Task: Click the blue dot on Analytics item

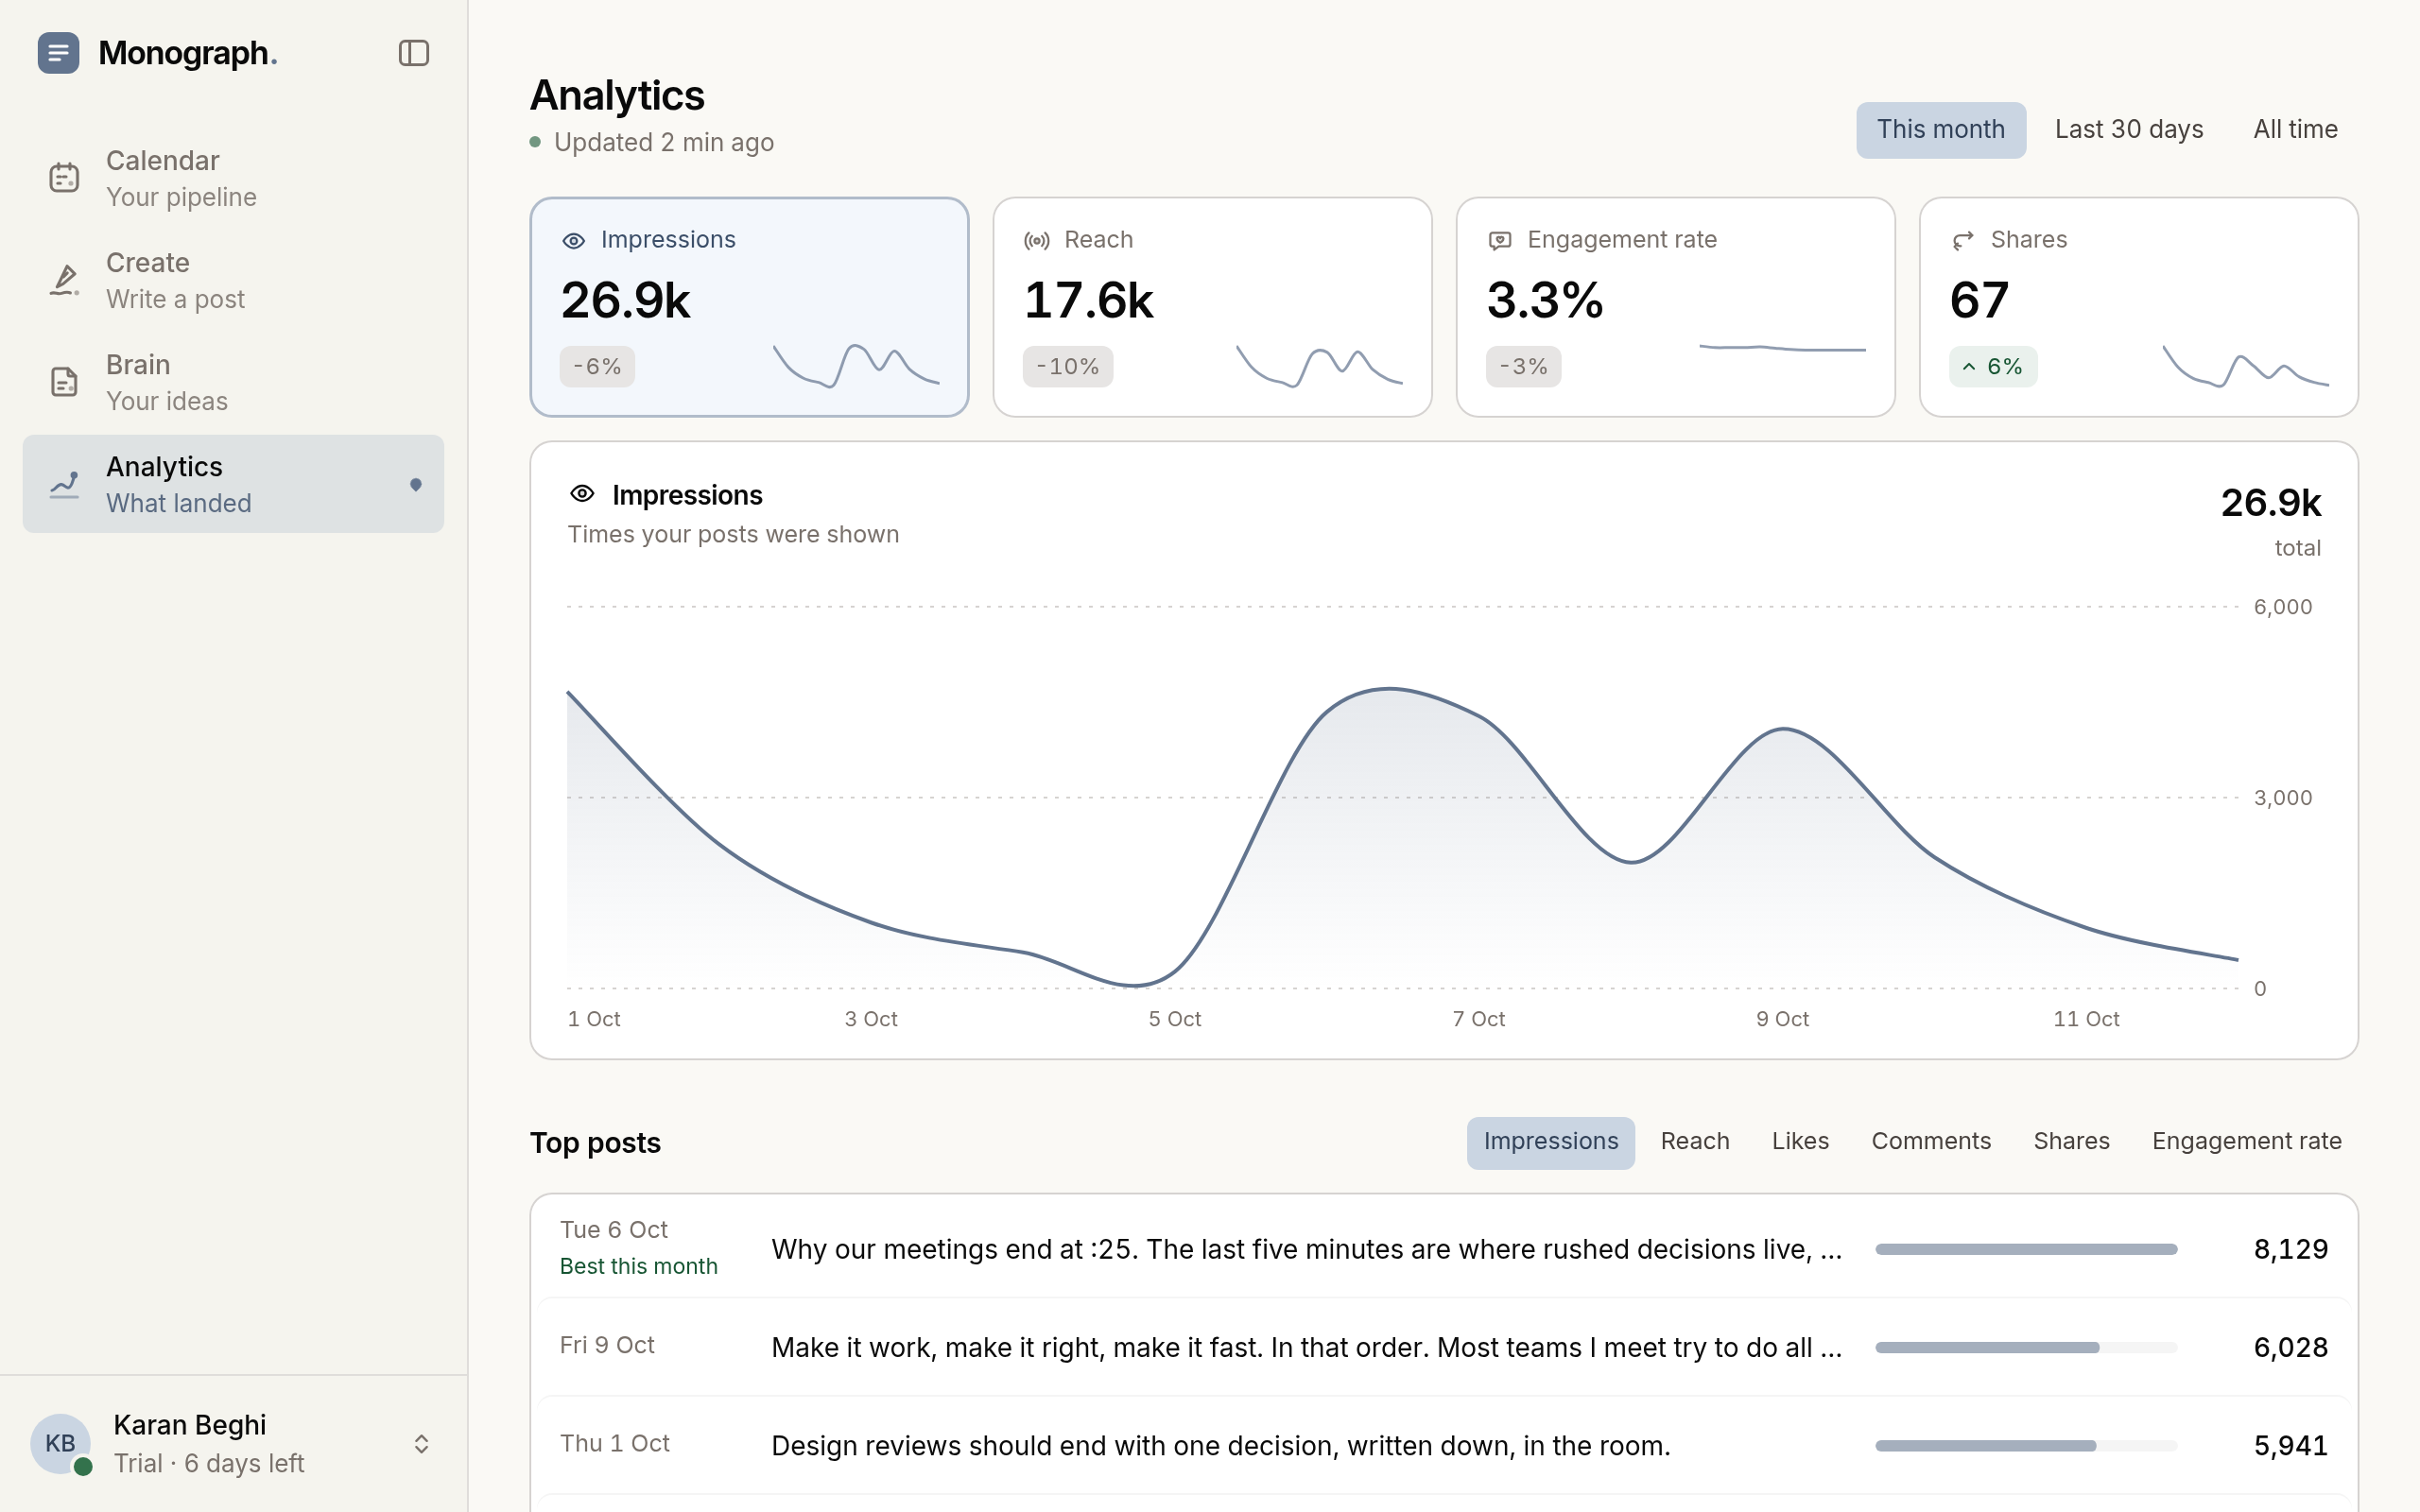Action: pyautogui.click(x=416, y=485)
